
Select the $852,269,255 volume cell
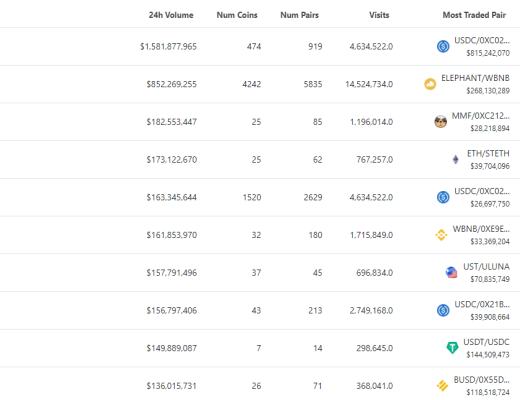172,84
